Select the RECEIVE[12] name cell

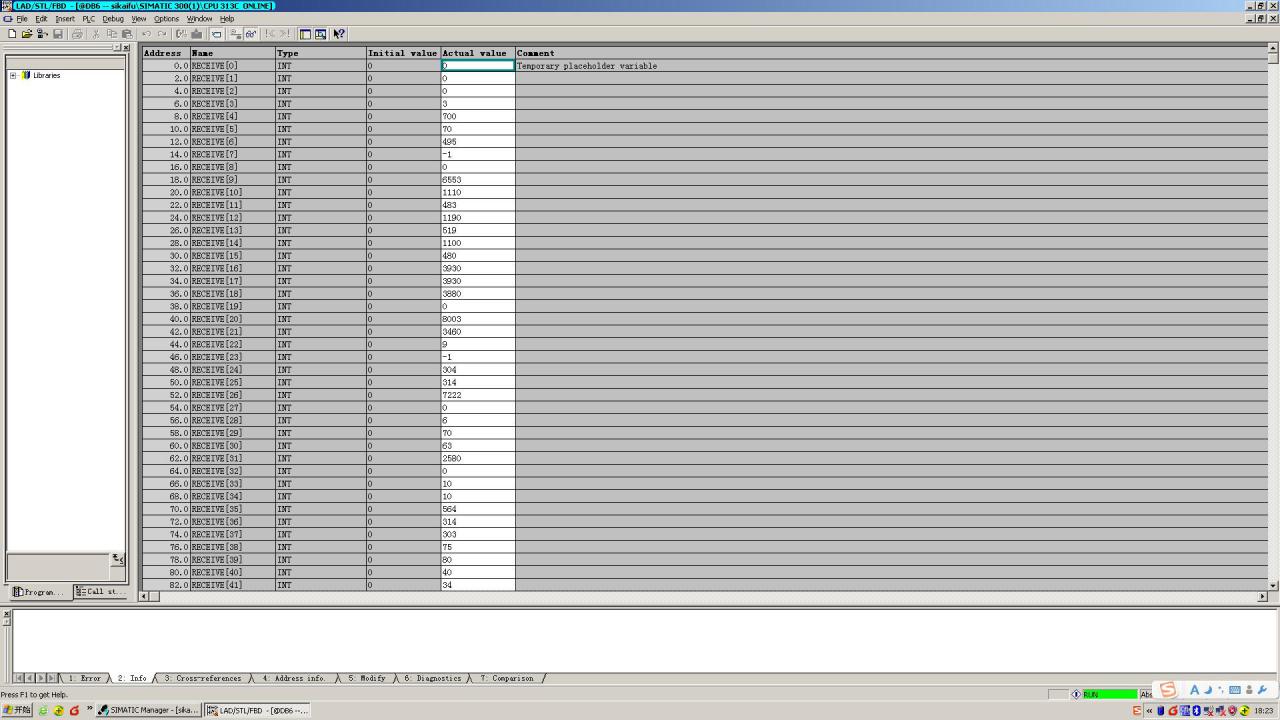tap(232, 218)
